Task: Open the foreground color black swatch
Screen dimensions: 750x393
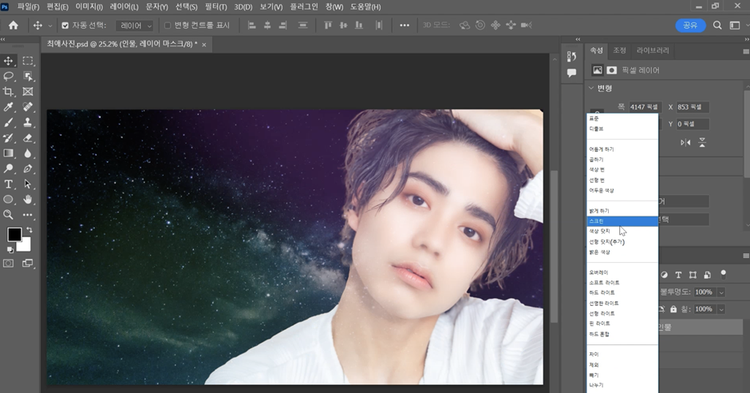Action: point(14,235)
